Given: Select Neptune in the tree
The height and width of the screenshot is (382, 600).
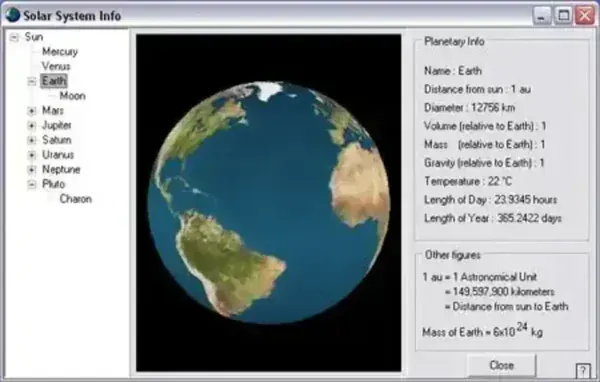Looking at the screenshot, I should pyautogui.click(x=61, y=169).
